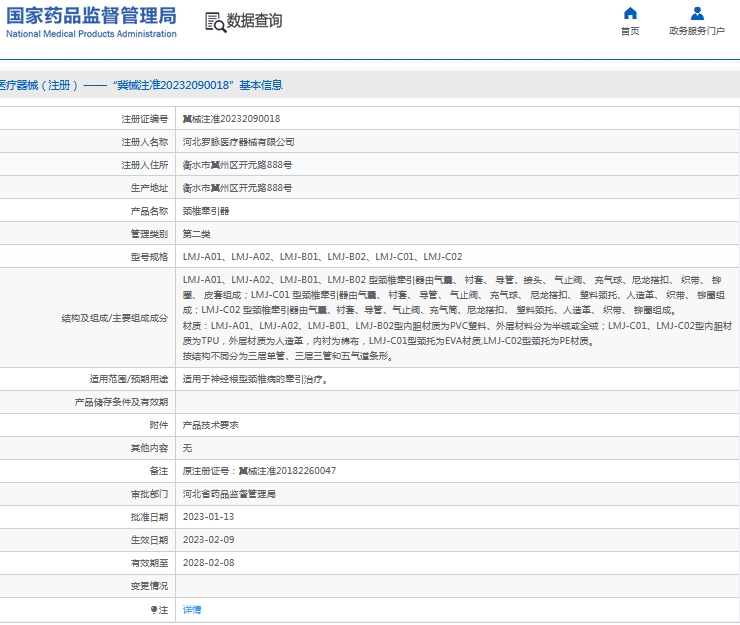Click the 备注 row label
The width and height of the screenshot is (740, 625).
point(159,471)
